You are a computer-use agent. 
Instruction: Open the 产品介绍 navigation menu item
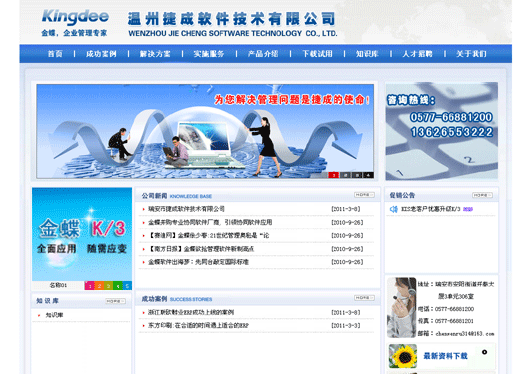click(x=263, y=54)
